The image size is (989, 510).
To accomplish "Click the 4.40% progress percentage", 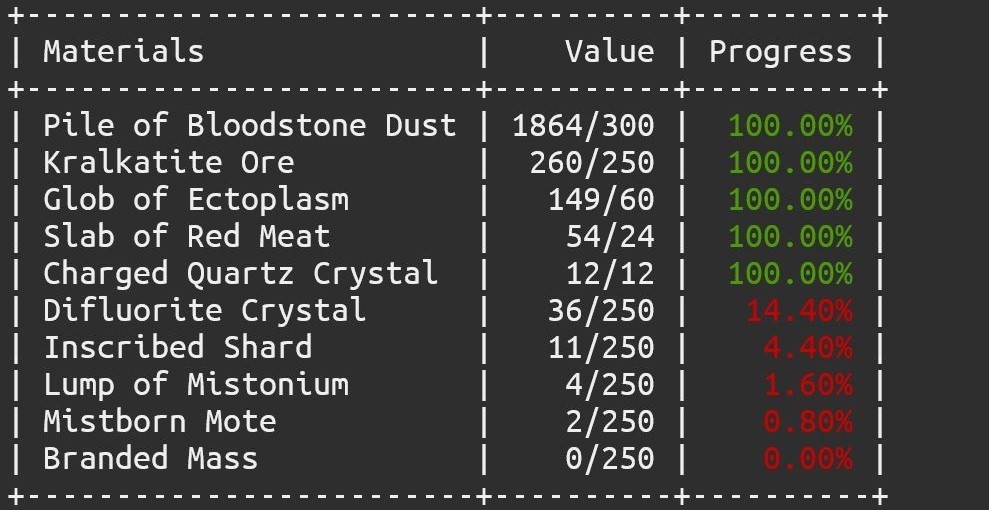I will click(x=808, y=348).
